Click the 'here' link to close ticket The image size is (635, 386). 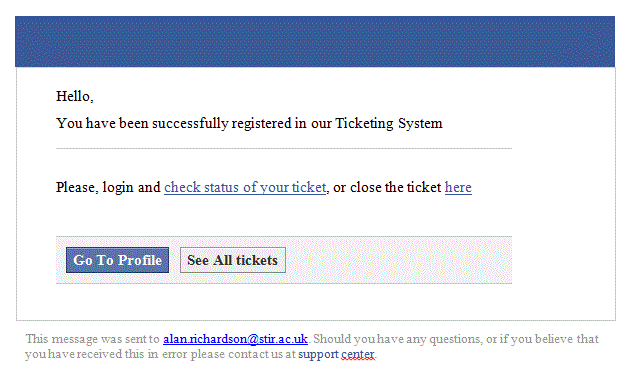tap(458, 188)
